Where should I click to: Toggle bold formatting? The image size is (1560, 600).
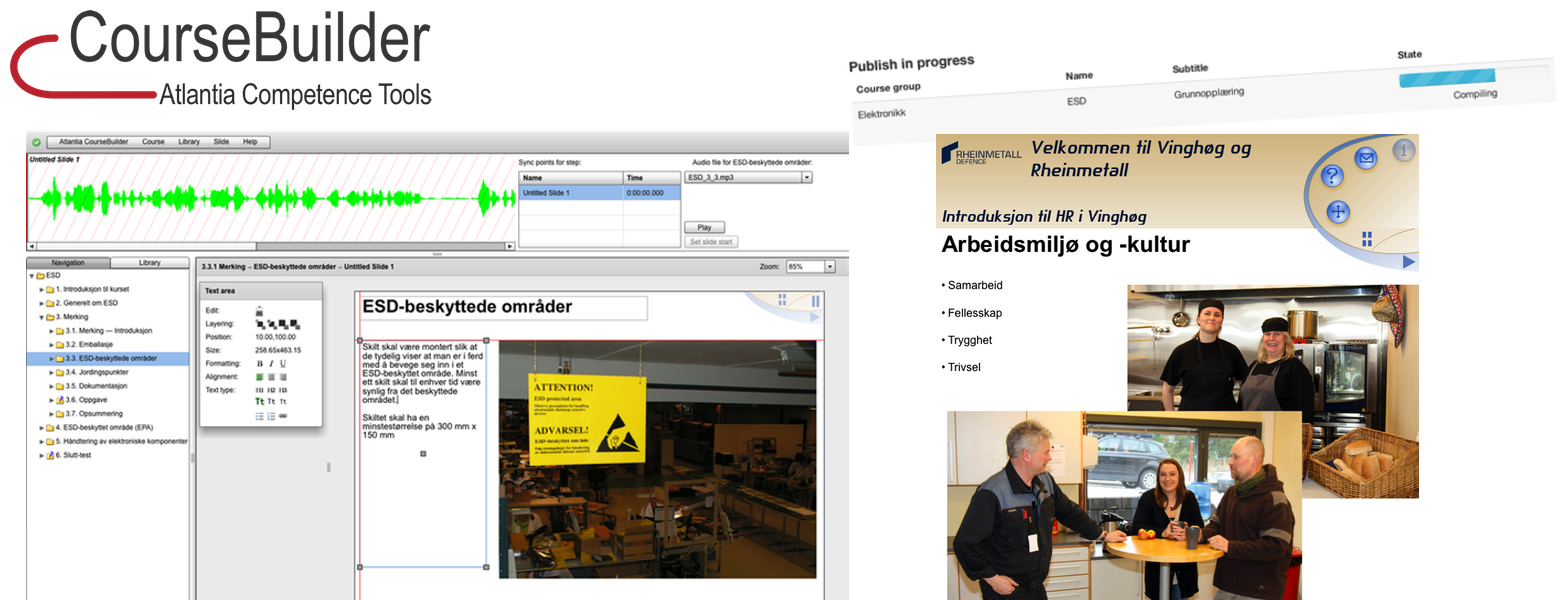(x=260, y=363)
